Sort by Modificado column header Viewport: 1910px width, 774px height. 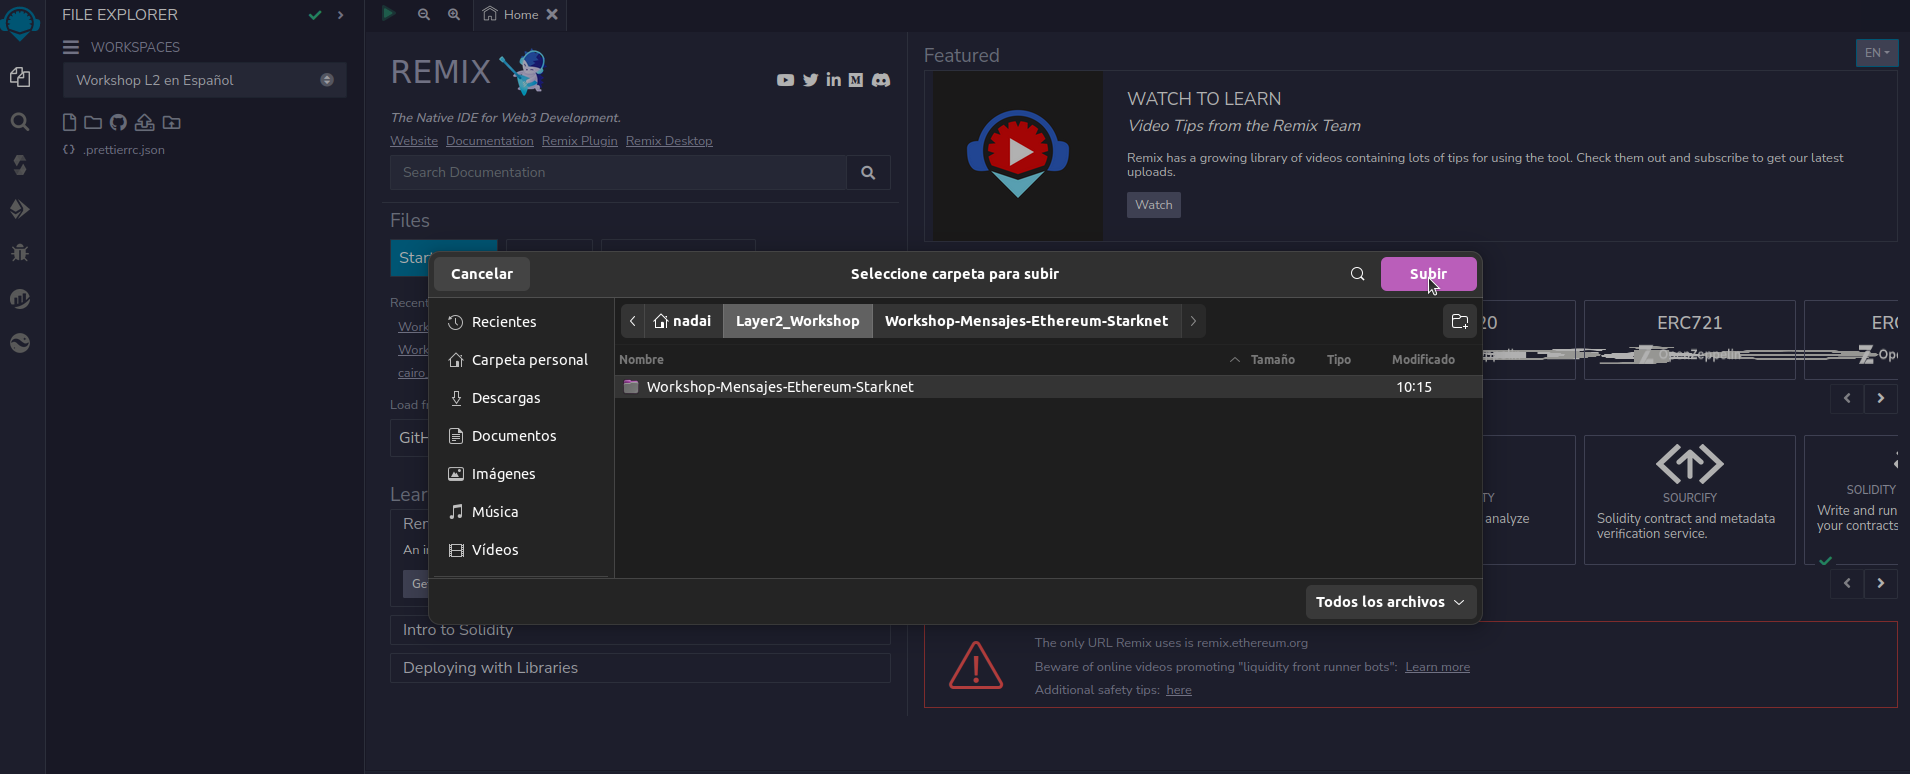[x=1423, y=360]
